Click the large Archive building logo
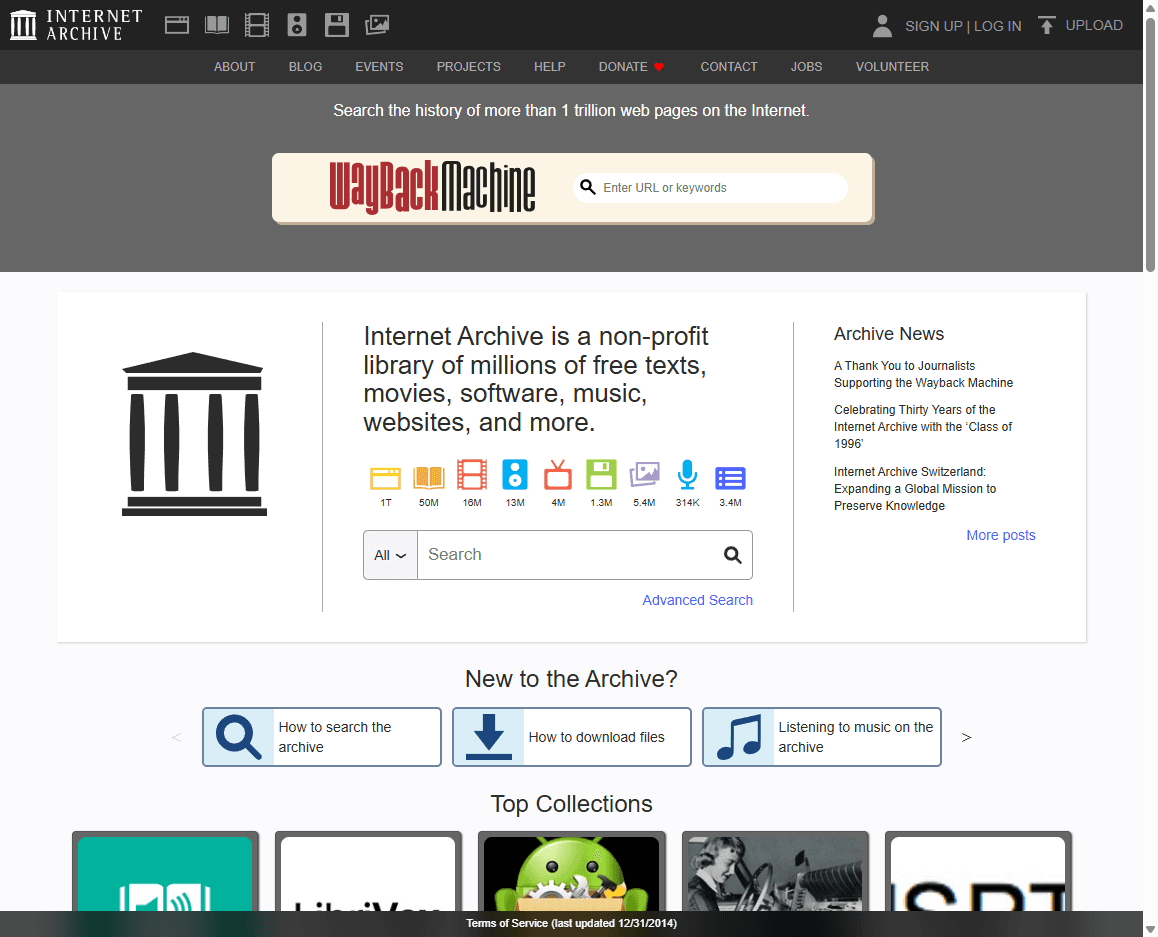This screenshot has height=937, width=1158. point(193,433)
